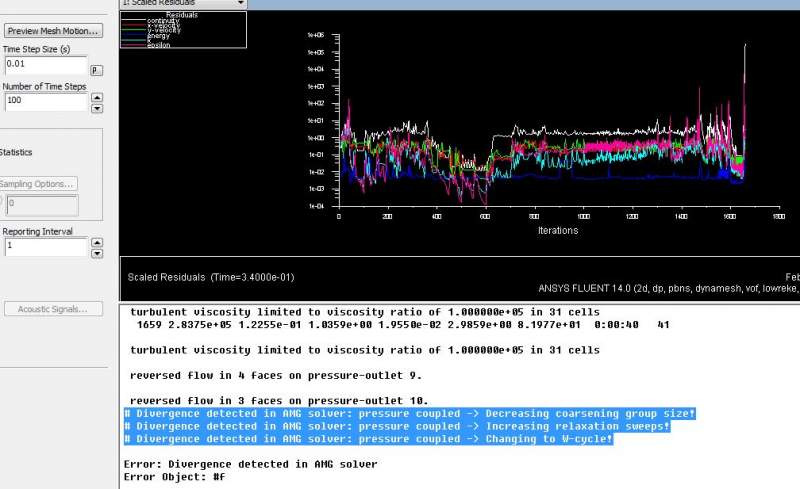Click the 'Error: Divergence detected' console message

pyautogui.click(x=250, y=463)
